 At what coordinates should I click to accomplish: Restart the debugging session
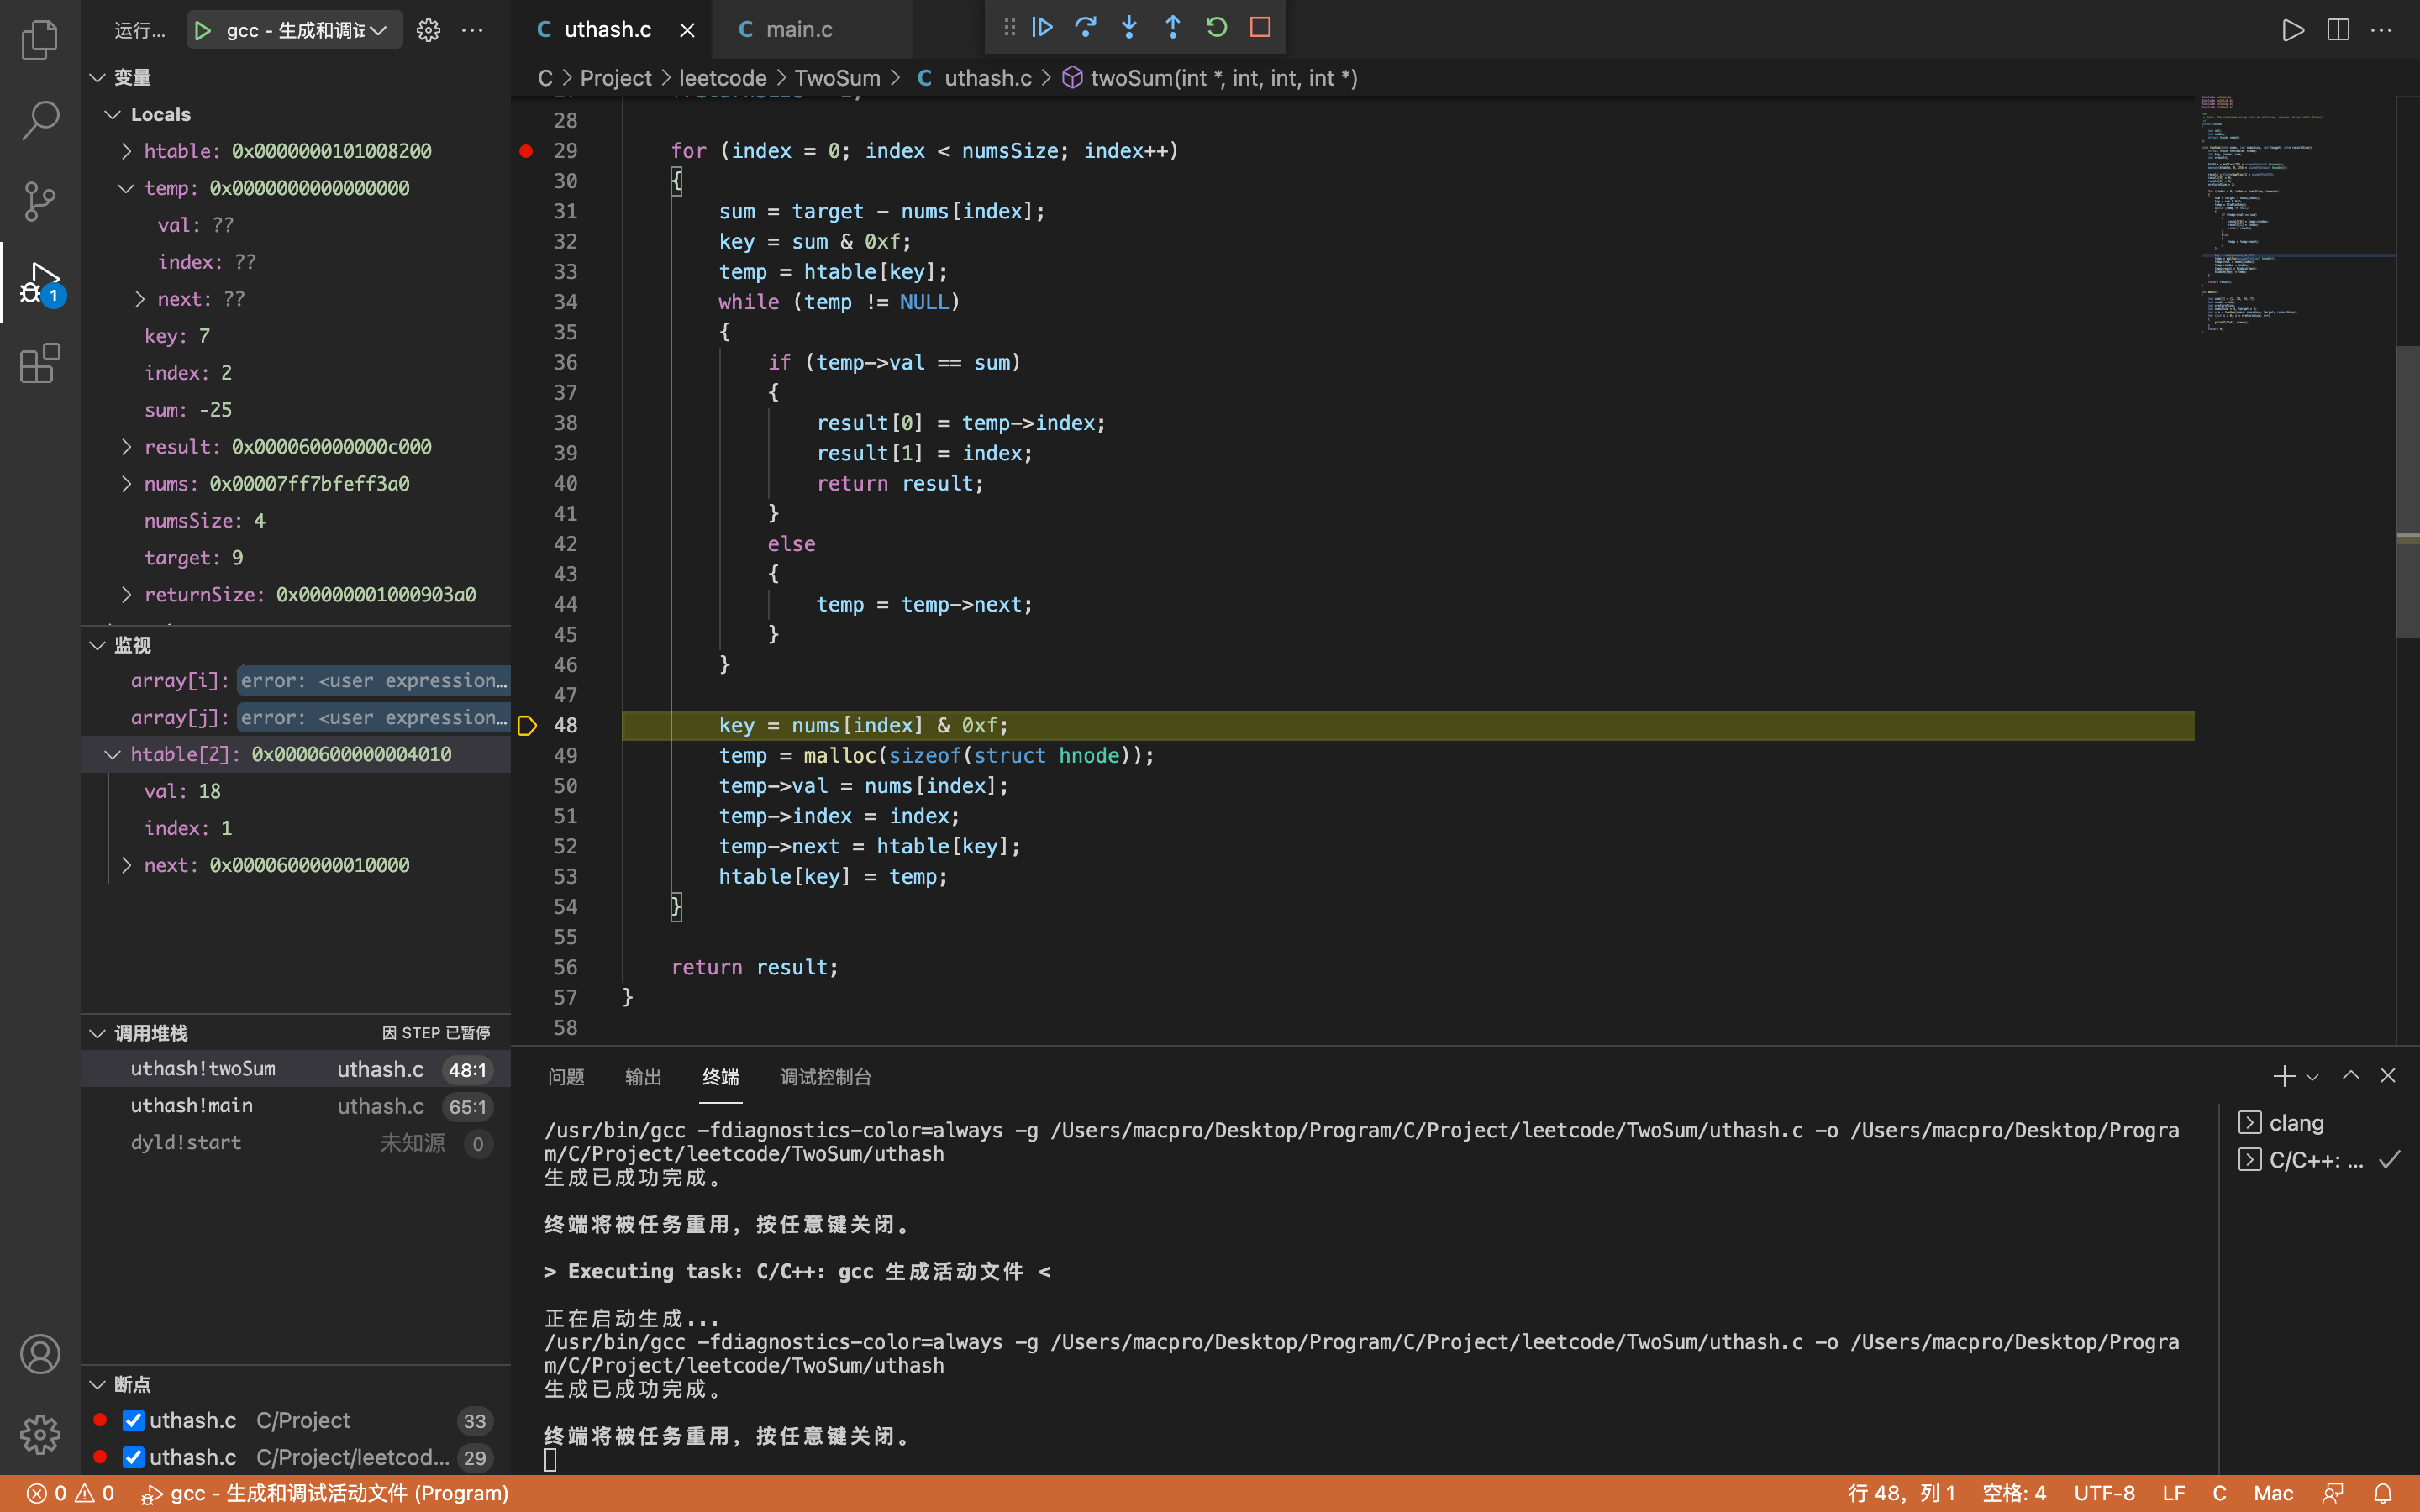coord(1216,28)
